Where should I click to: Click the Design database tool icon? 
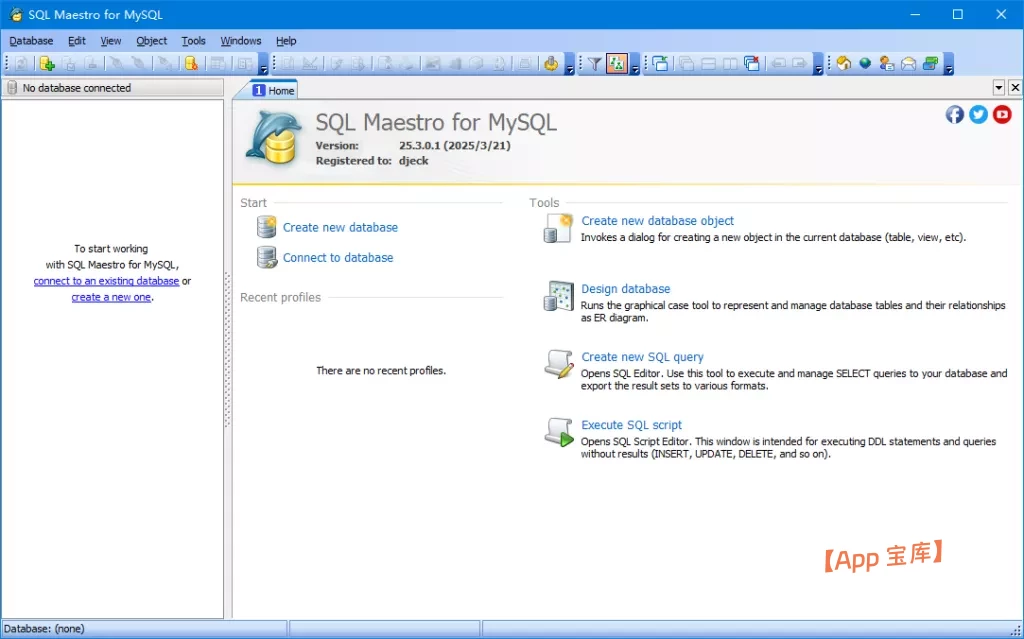[558, 297]
